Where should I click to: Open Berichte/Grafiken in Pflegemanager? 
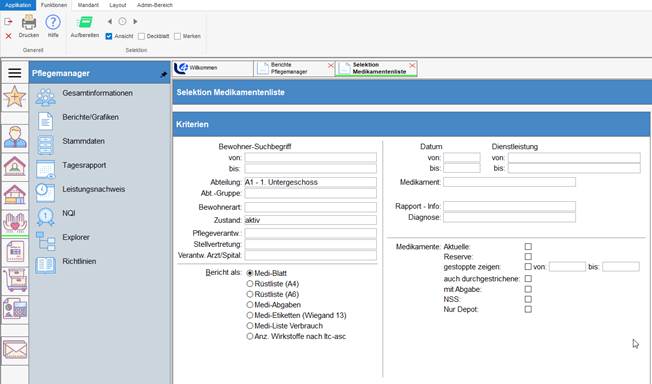tap(90, 117)
